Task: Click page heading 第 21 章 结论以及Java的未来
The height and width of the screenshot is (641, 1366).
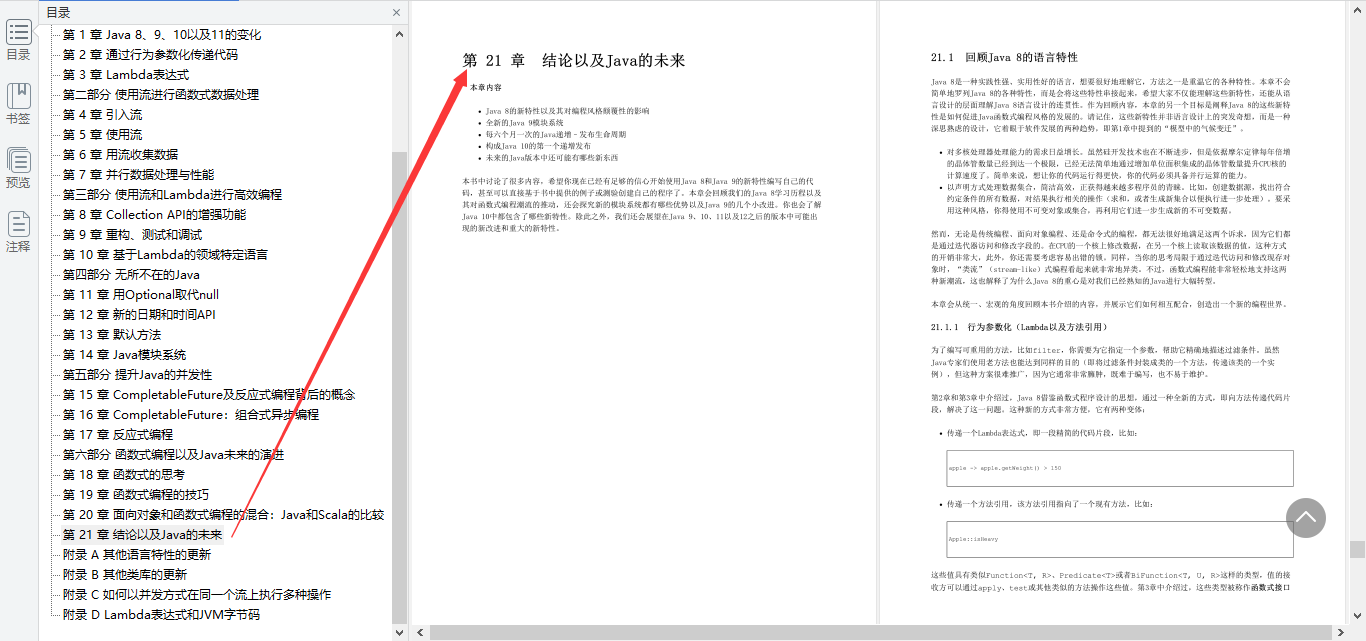Action: [574, 61]
